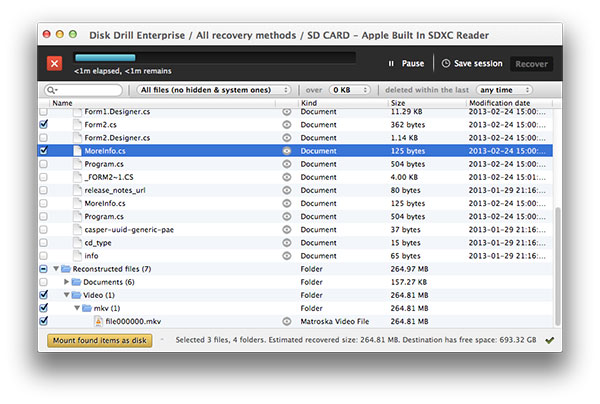Sort by Kind column header
Image resolution: width=600 pixels, height=404 pixels.
[343, 103]
